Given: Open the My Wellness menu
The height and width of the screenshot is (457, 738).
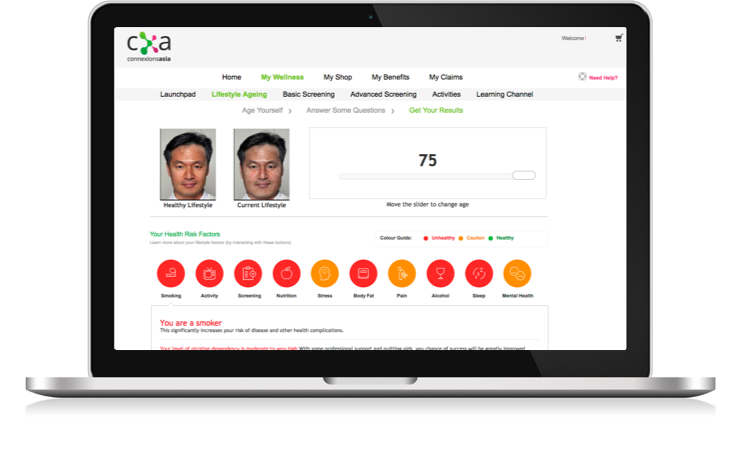Looking at the screenshot, I should click(281, 77).
